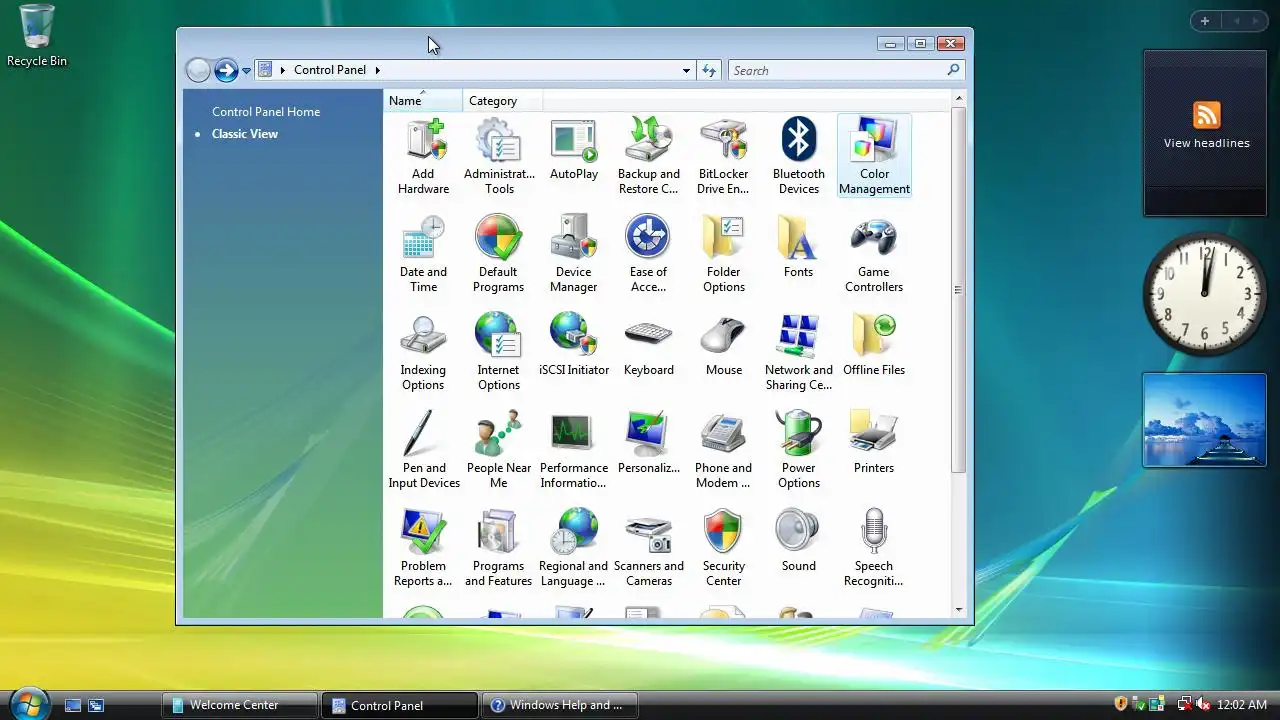1280x720 pixels.
Task: Open the Indexing Options icon
Action: [x=424, y=352]
